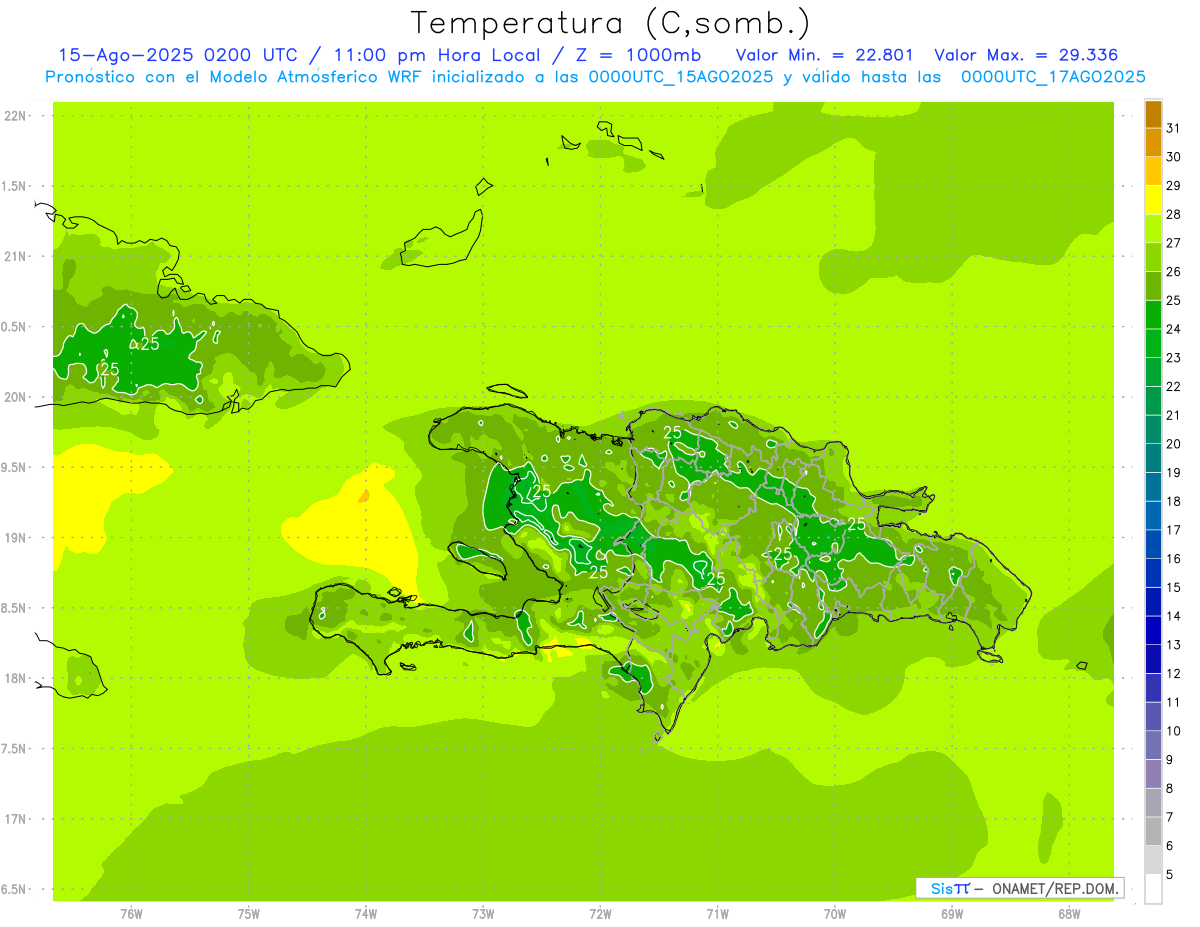Click the "70W" longitude label

(x=835, y=914)
